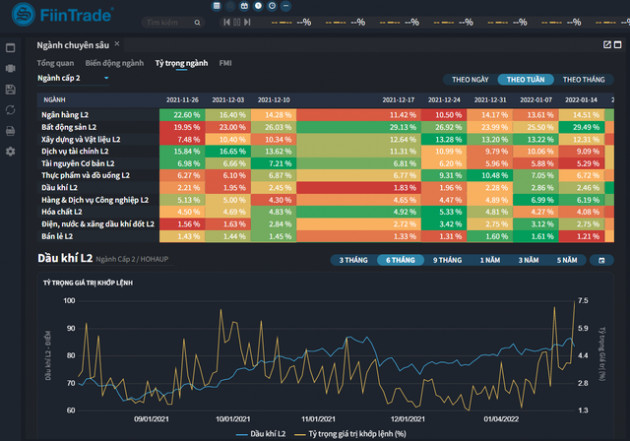
Task: Pause the ticker tape
Action: (x=237, y=22)
